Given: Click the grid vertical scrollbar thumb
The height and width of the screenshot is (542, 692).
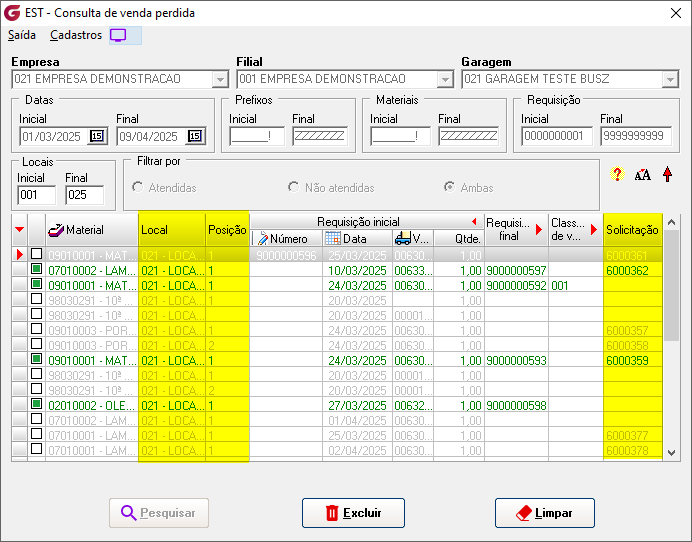Looking at the screenshot, I should click(671, 285).
